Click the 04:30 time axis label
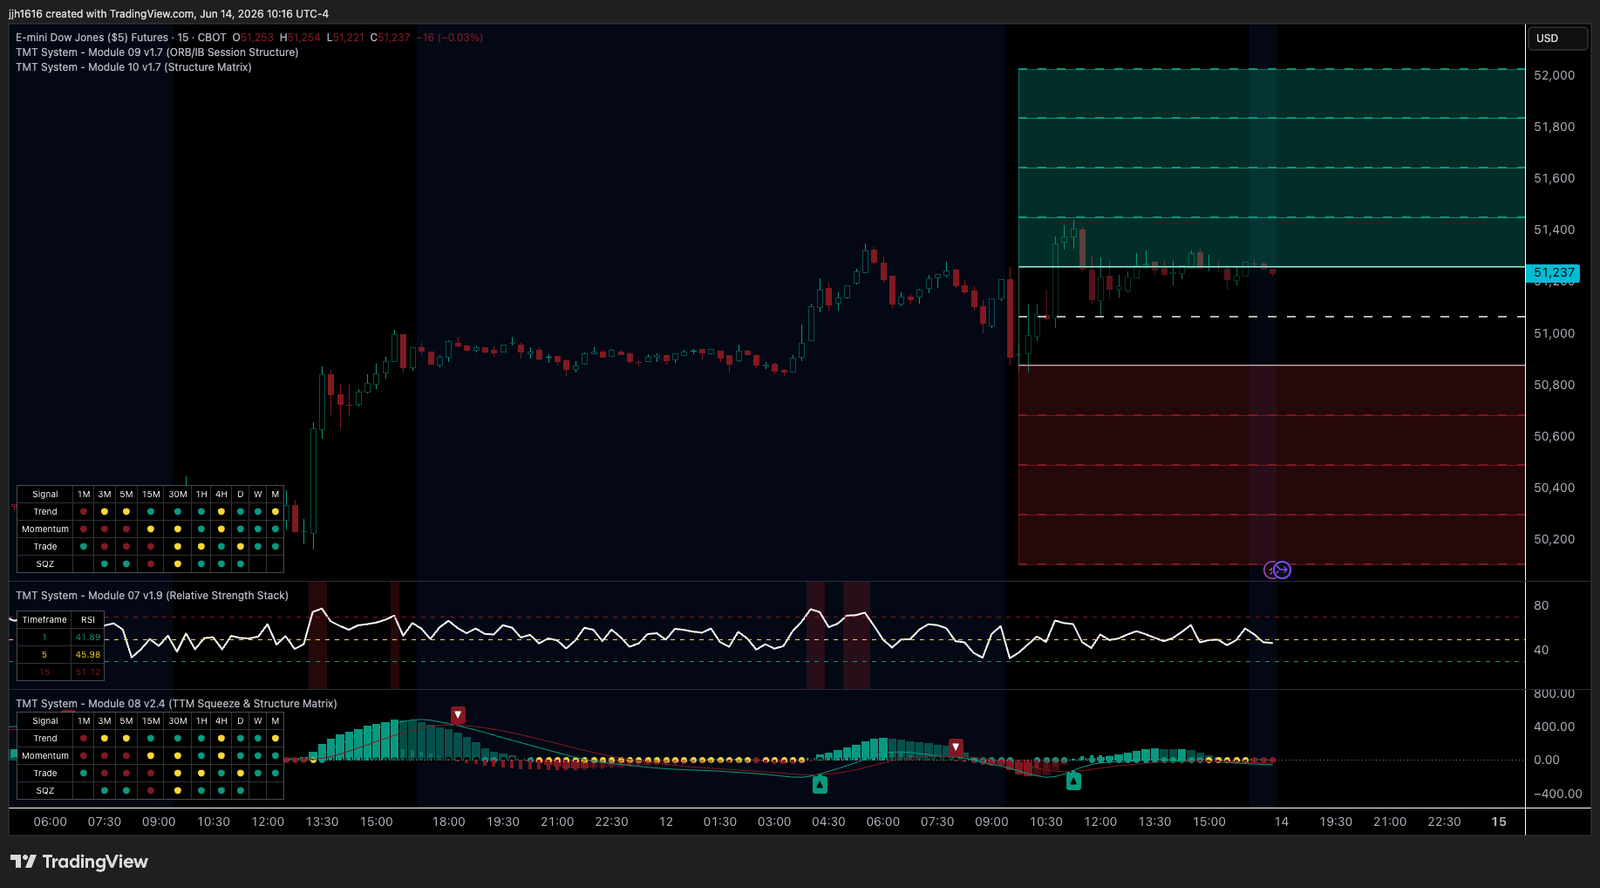This screenshot has width=1600, height=888. point(828,822)
